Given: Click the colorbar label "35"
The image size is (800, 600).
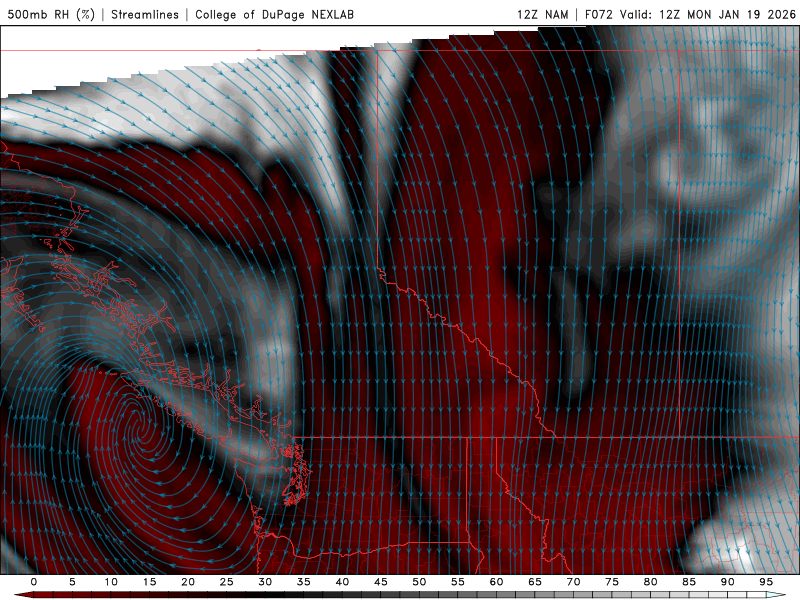Looking at the screenshot, I should tap(304, 582).
